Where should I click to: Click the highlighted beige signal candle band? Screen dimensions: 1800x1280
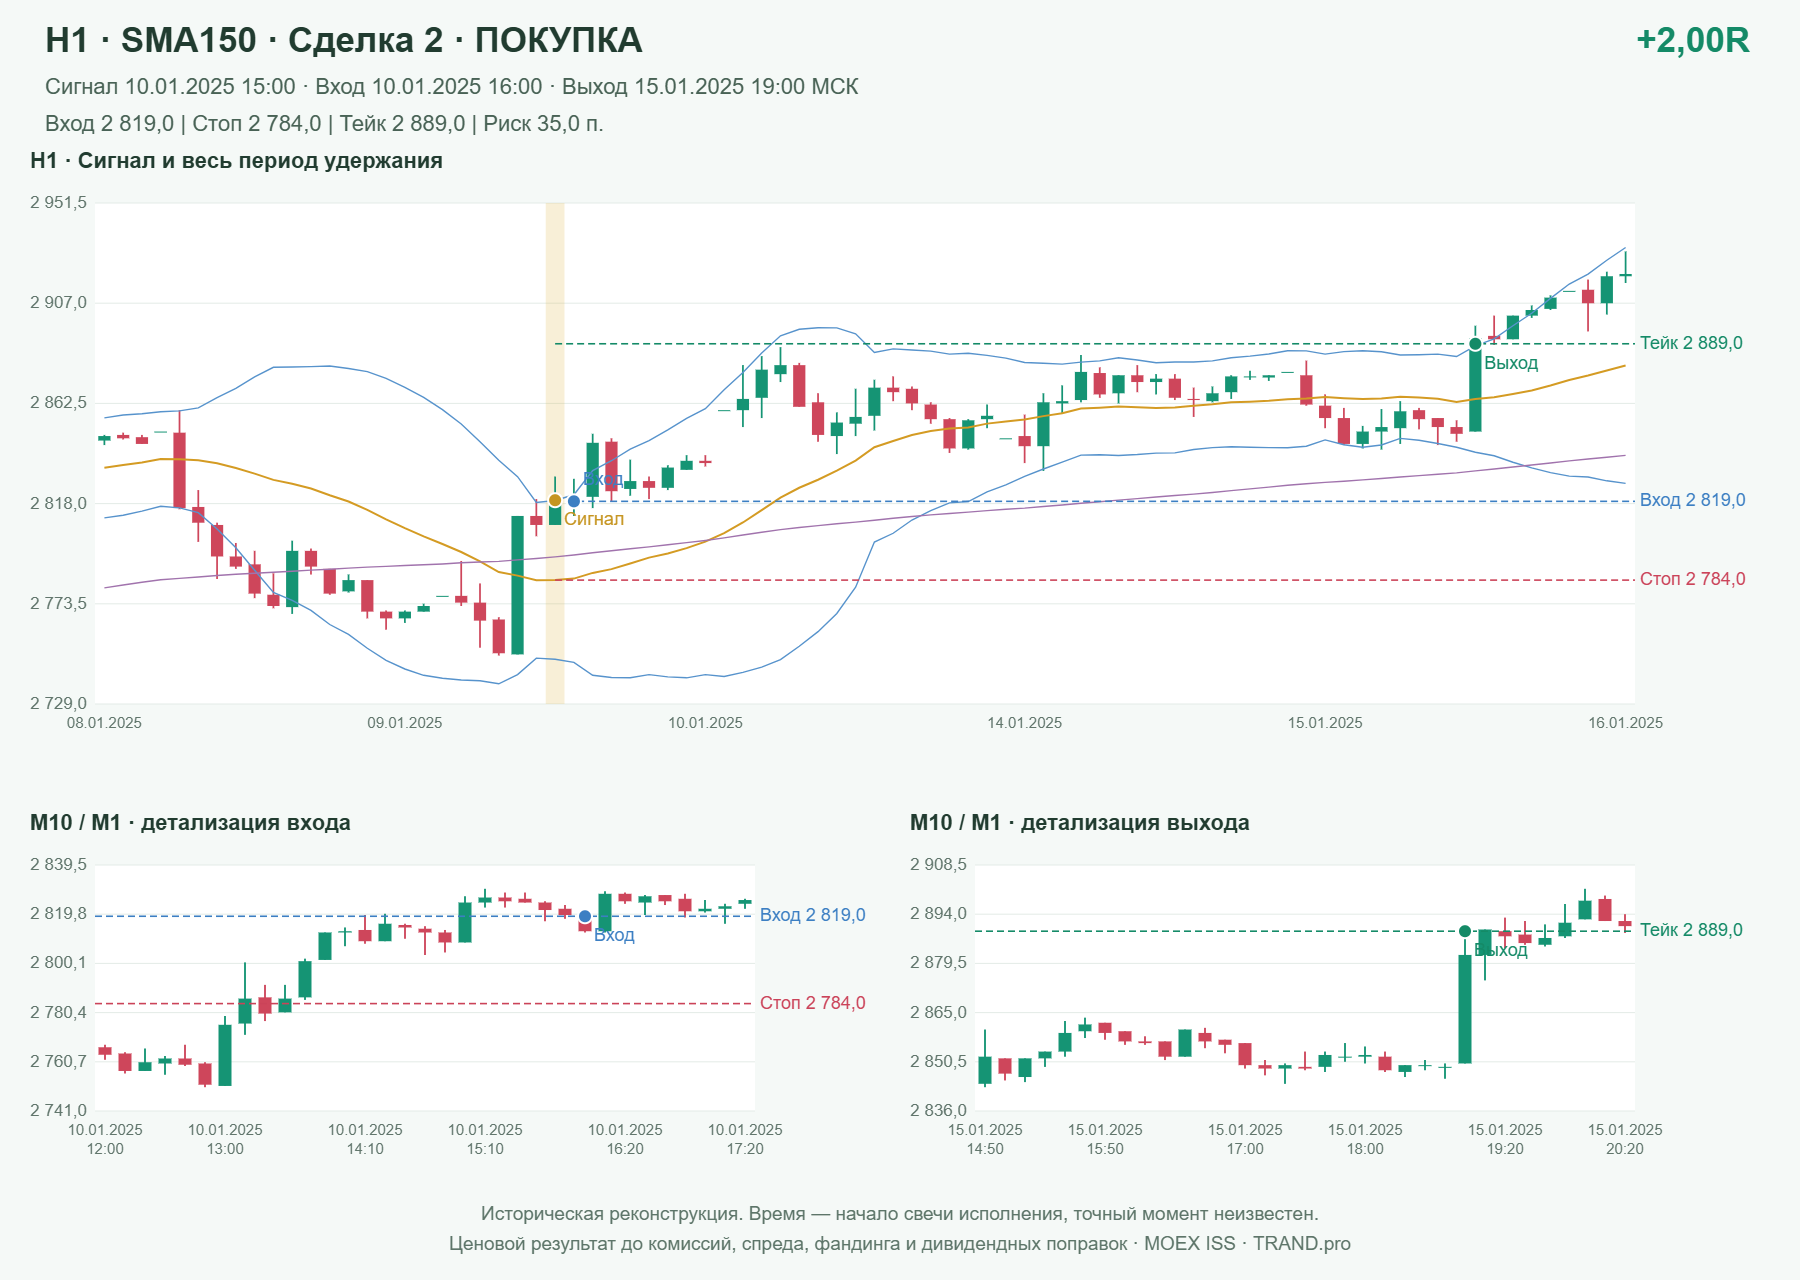(x=555, y=453)
